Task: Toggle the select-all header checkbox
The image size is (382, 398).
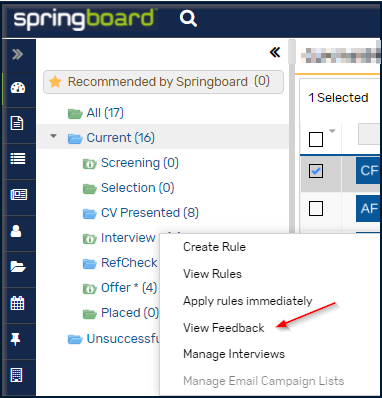Action: coord(316,139)
